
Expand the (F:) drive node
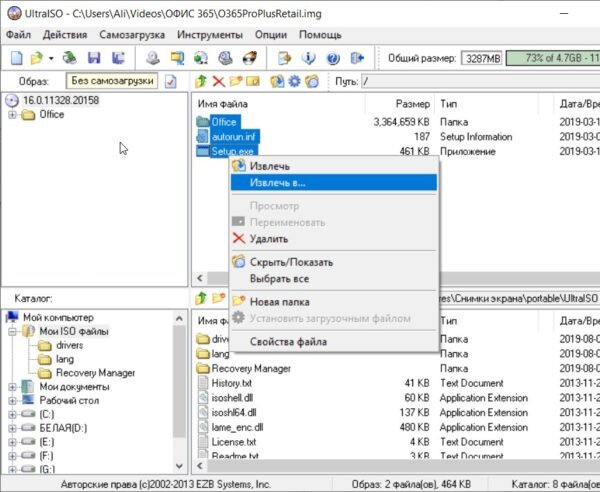click(12, 456)
